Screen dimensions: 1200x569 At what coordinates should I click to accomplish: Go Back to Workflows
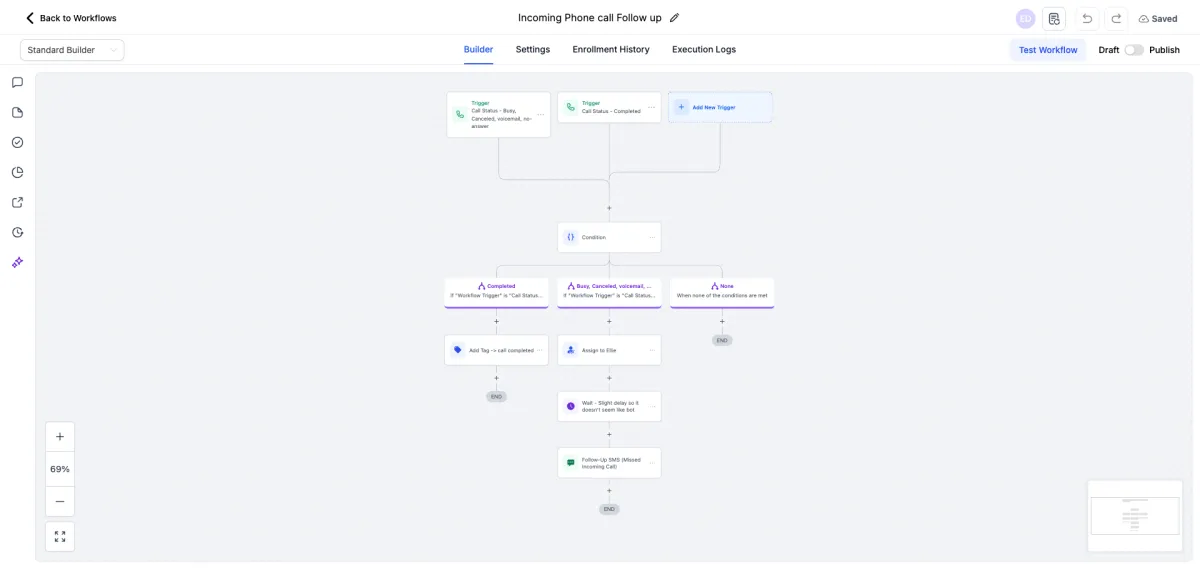(70, 18)
